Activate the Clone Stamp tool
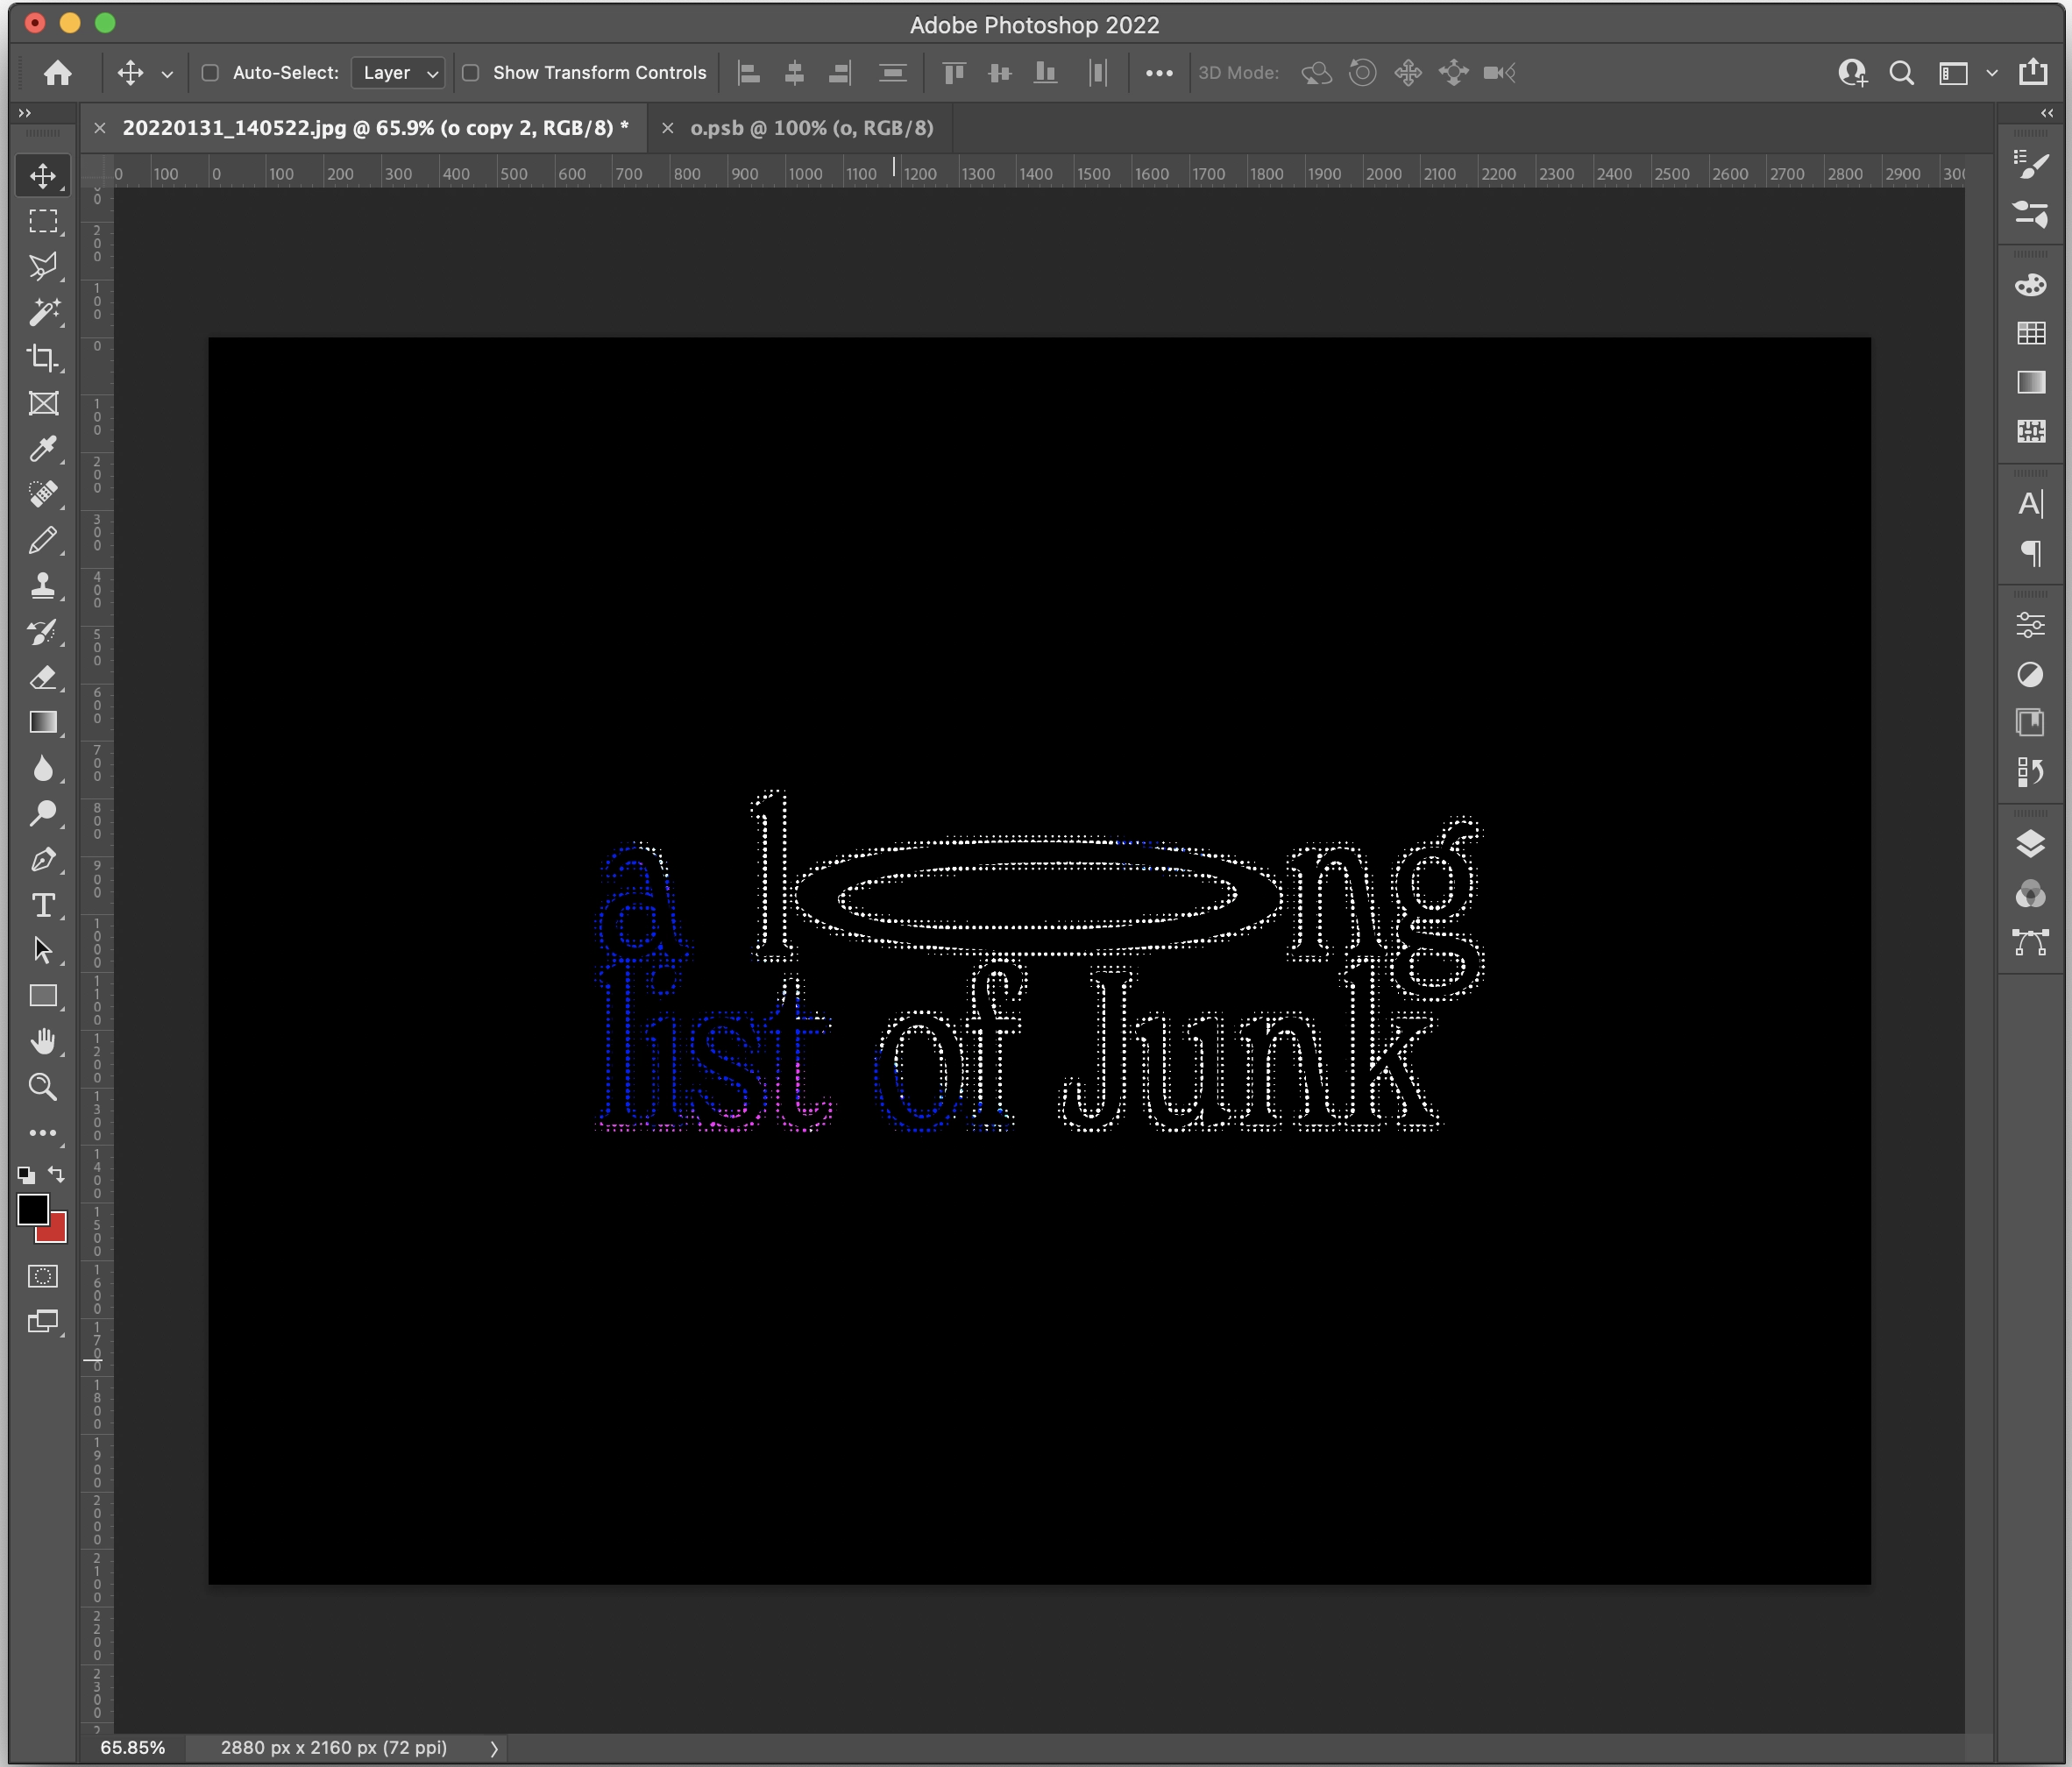Screen dimensions: 2072x1767 (x=43, y=586)
